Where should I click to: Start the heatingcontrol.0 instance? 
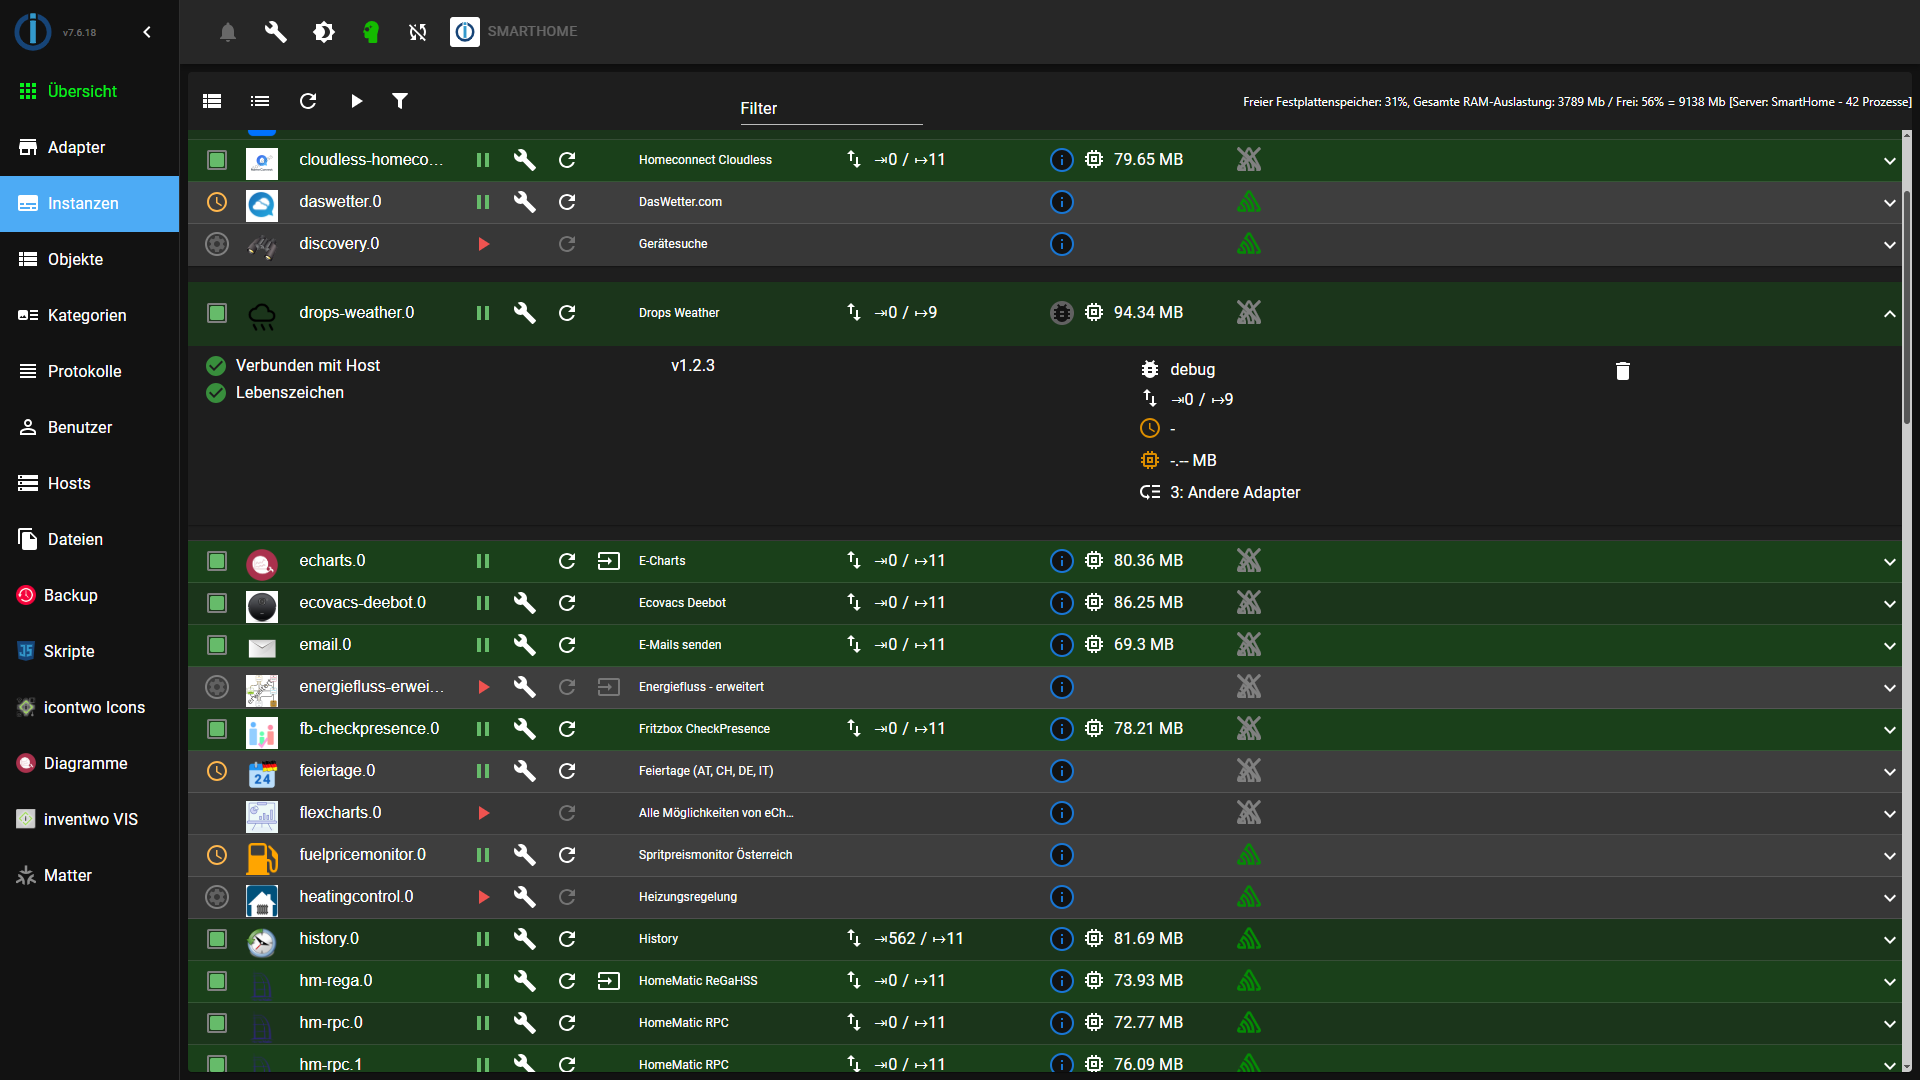pos(483,897)
